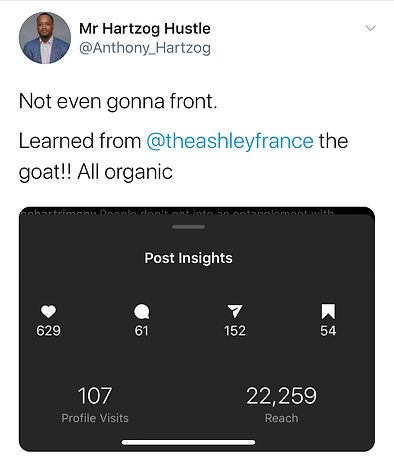Select the 152 shares count
Screen dimensions: 394x468
pos(235,331)
